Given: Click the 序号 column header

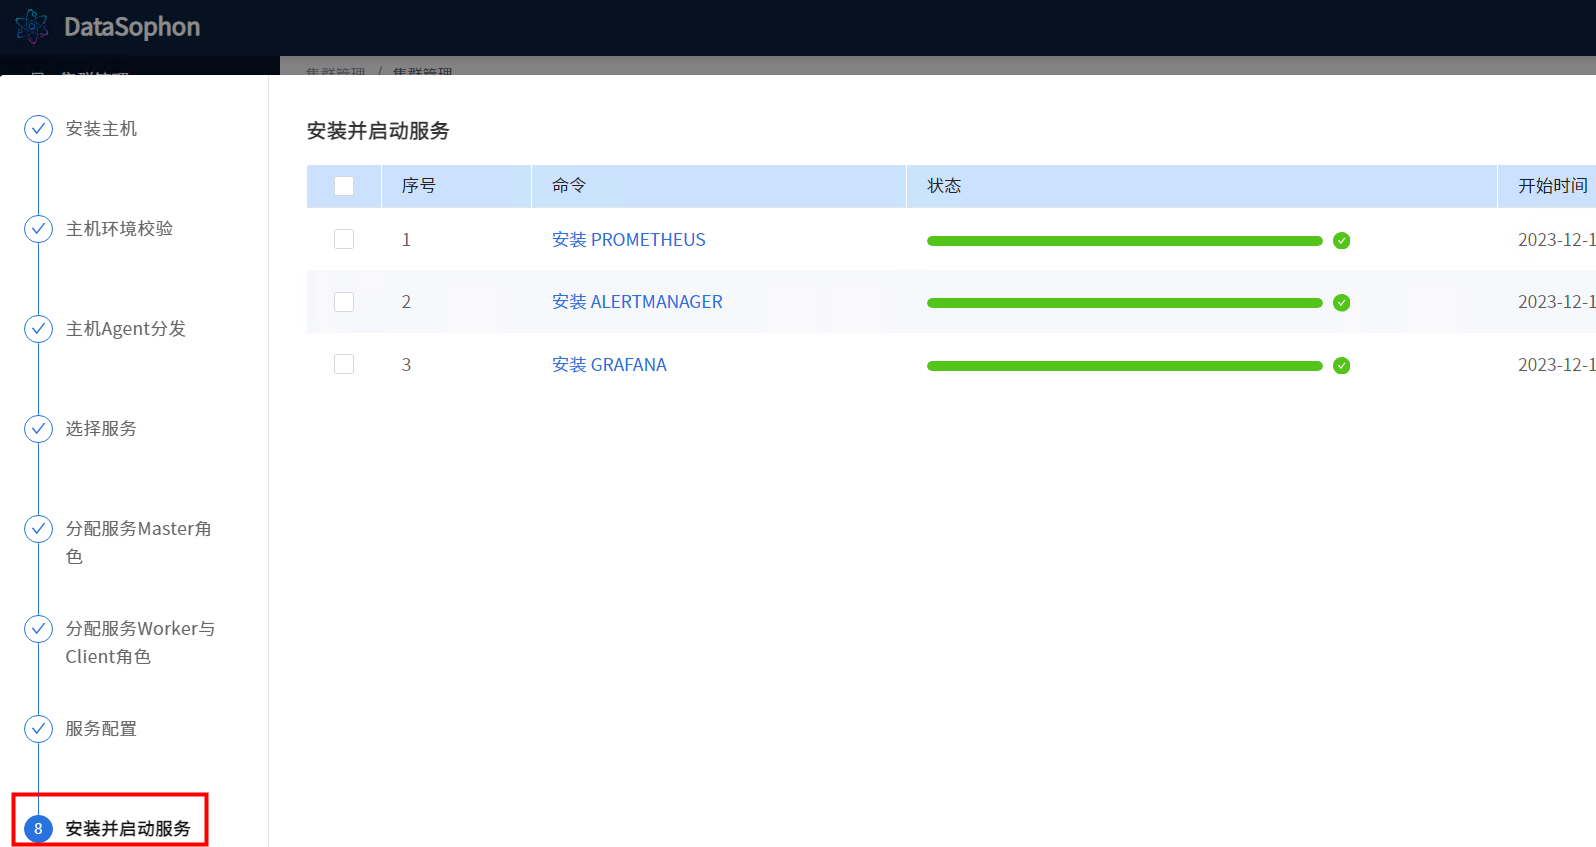Looking at the screenshot, I should click(x=419, y=186).
